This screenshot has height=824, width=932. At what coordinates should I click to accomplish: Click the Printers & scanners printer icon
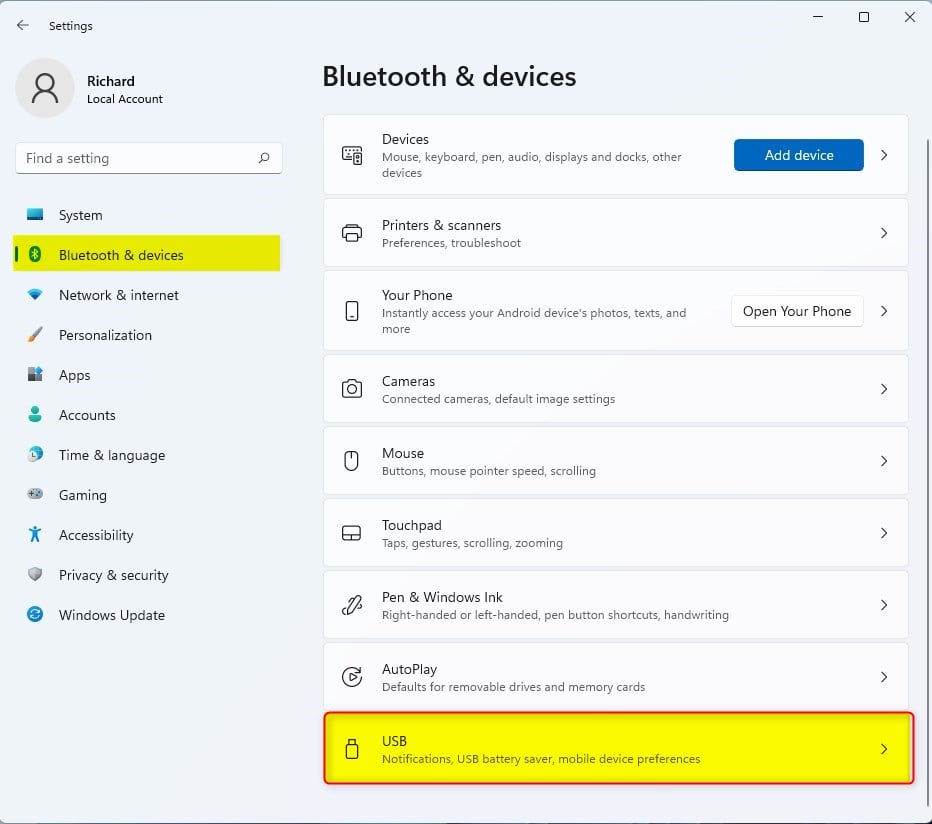click(351, 233)
